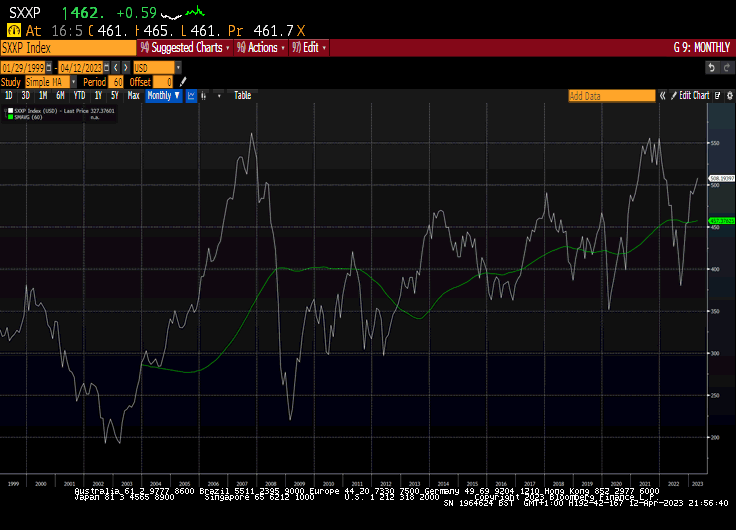Image resolution: width=736 pixels, height=530 pixels.
Task: Click the green SMAVG legend marker
Action: (10, 117)
